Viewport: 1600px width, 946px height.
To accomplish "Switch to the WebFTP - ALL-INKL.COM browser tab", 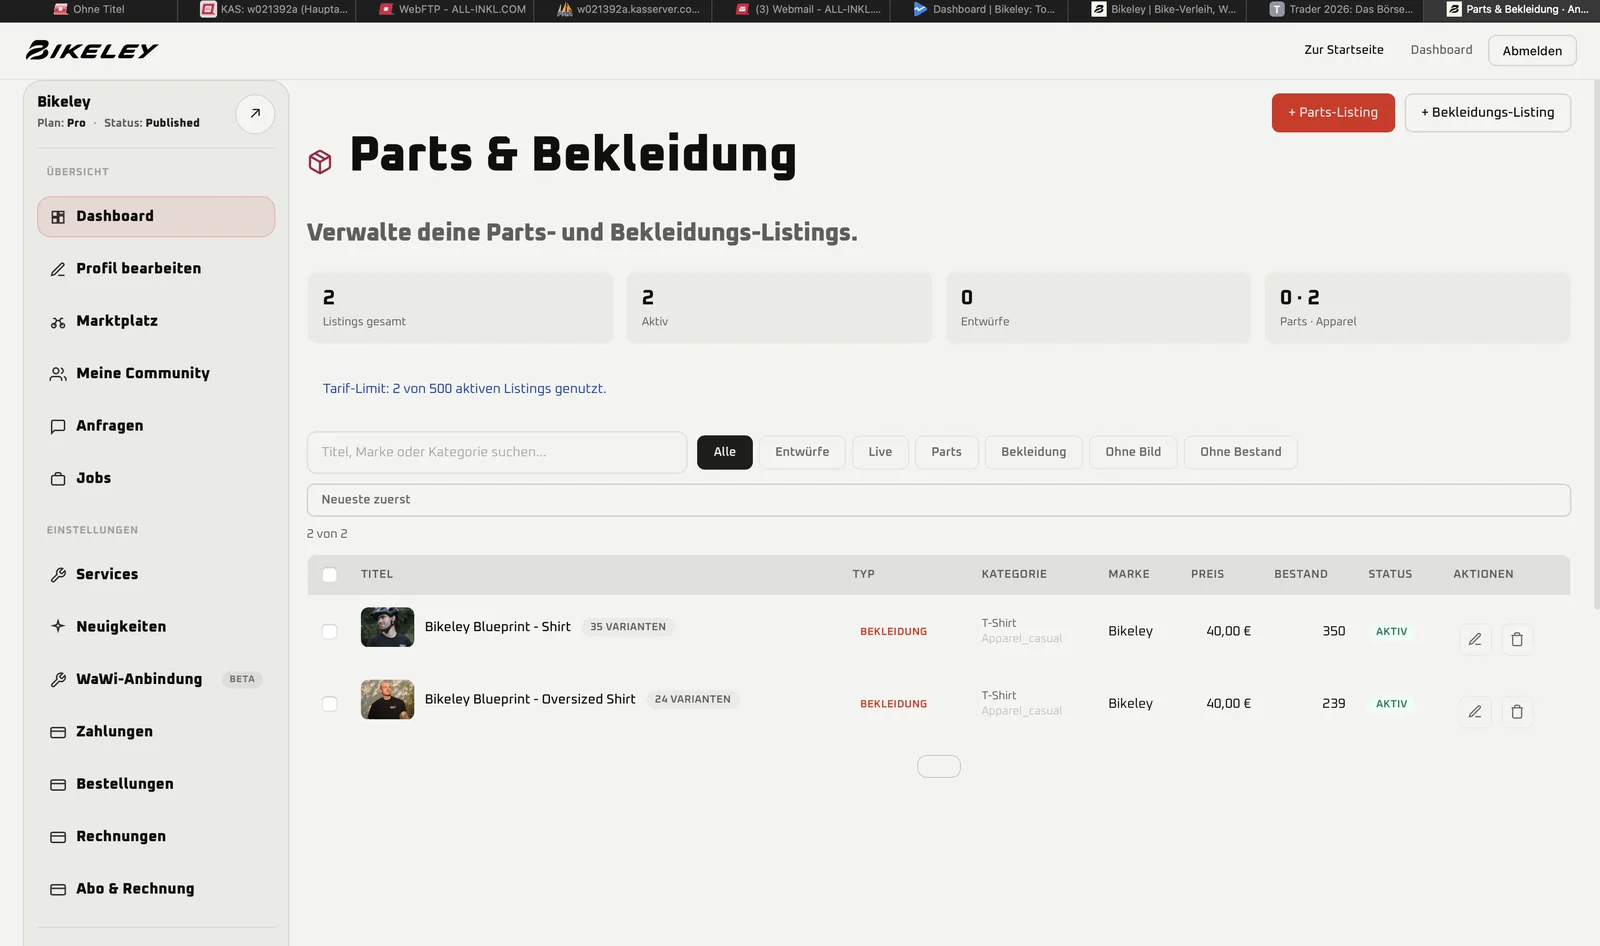I will 452,10.
